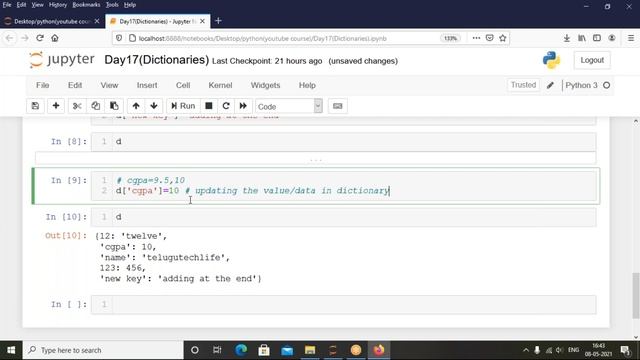Open Firefox account icon

point(612,38)
